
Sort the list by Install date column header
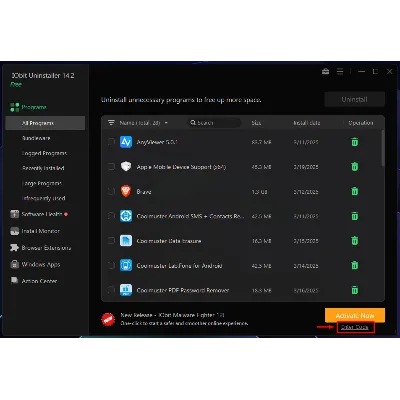[x=307, y=123]
